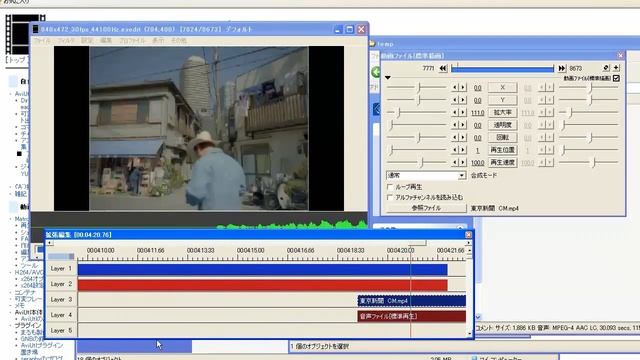Jump to the object's last frame arrow
This screenshot has width=640, height=360.
point(562,69)
